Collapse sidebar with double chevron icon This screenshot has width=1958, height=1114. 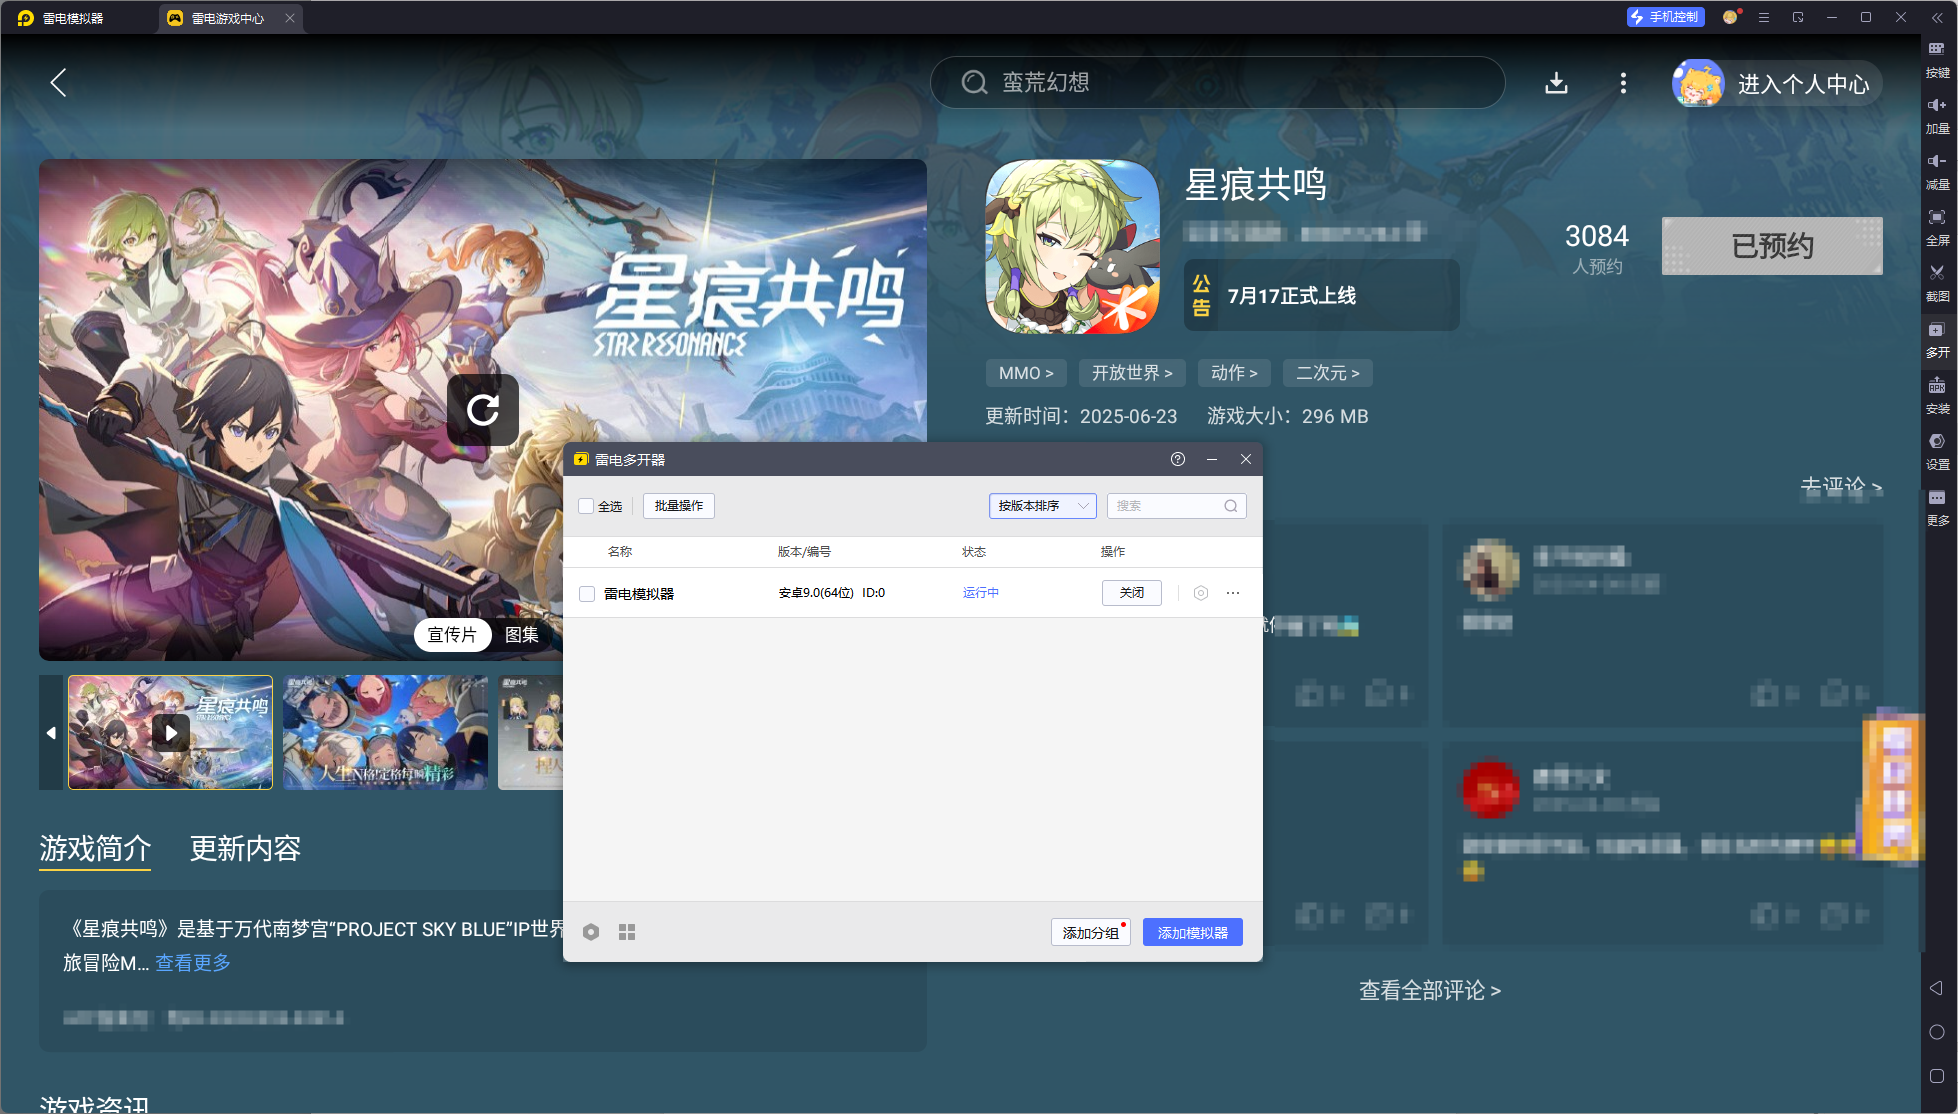click(x=1937, y=17)
